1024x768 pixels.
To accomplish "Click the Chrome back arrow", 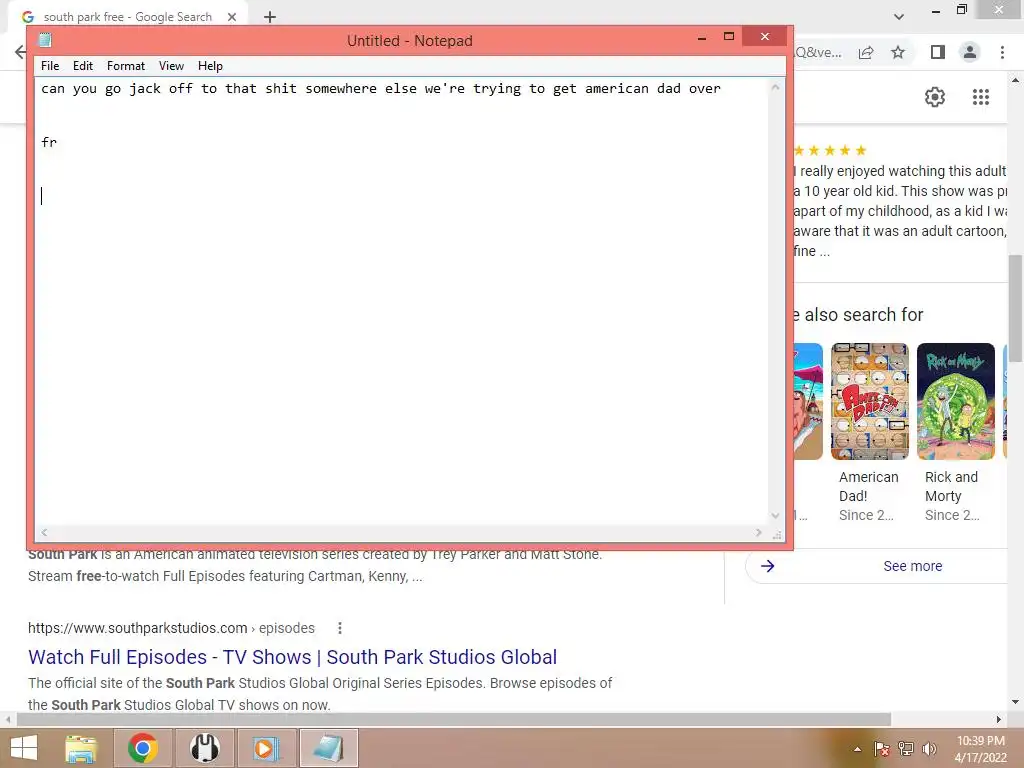I will 21,52.
